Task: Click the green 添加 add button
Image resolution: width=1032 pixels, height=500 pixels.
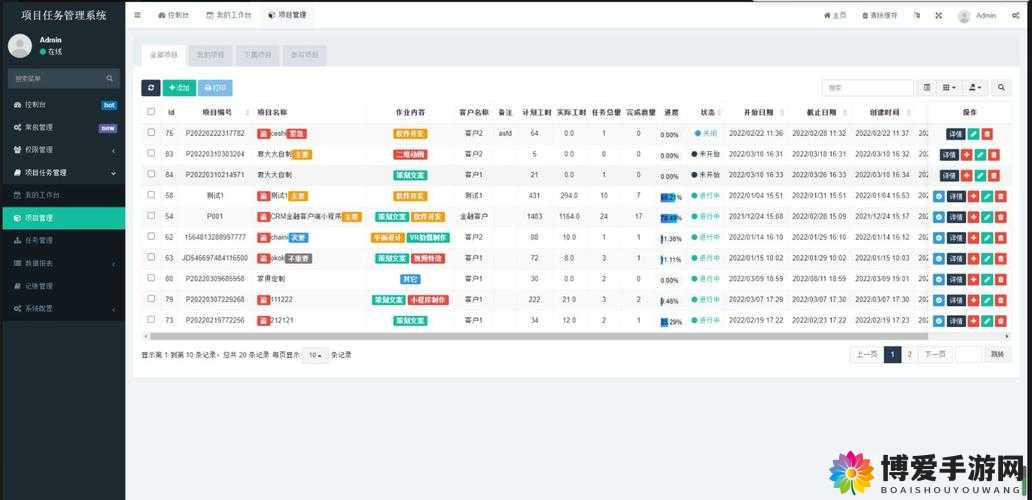Action: click(179, 88)
